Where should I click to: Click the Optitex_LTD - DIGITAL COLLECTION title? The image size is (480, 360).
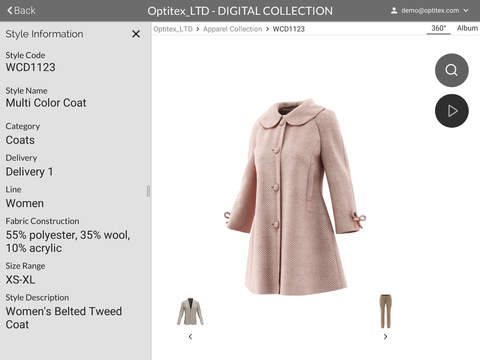coord(240,11)
